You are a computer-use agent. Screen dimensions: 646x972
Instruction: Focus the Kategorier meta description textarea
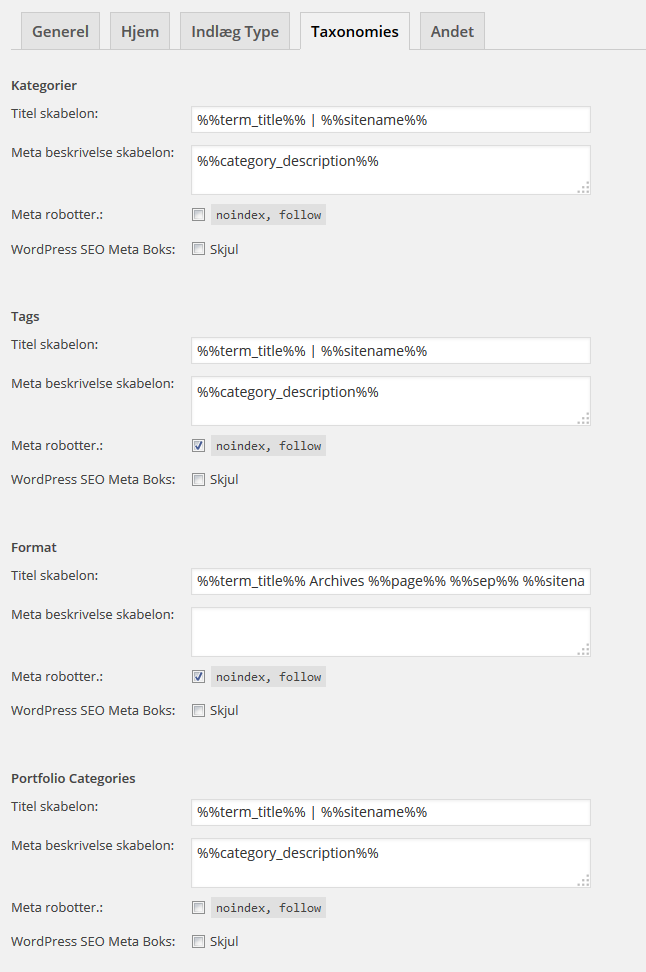[x=390, y=170]
